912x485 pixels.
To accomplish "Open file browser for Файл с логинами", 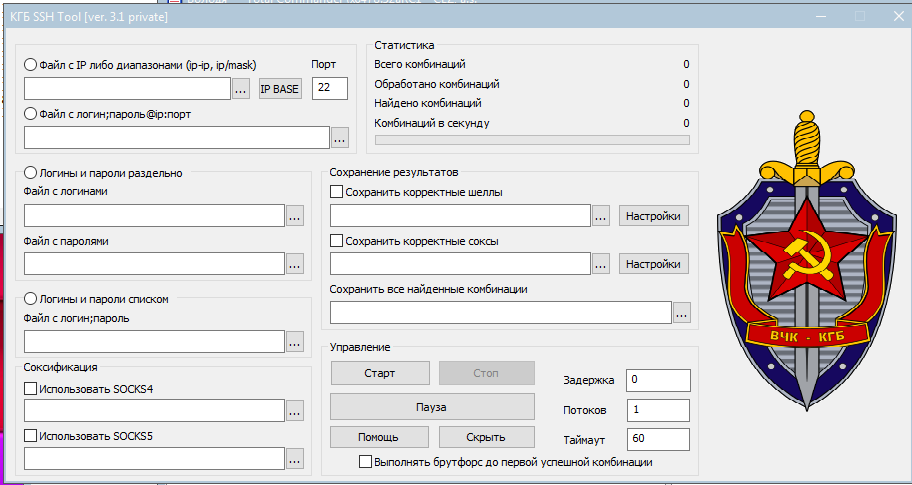I will click(x=295, y=215).
